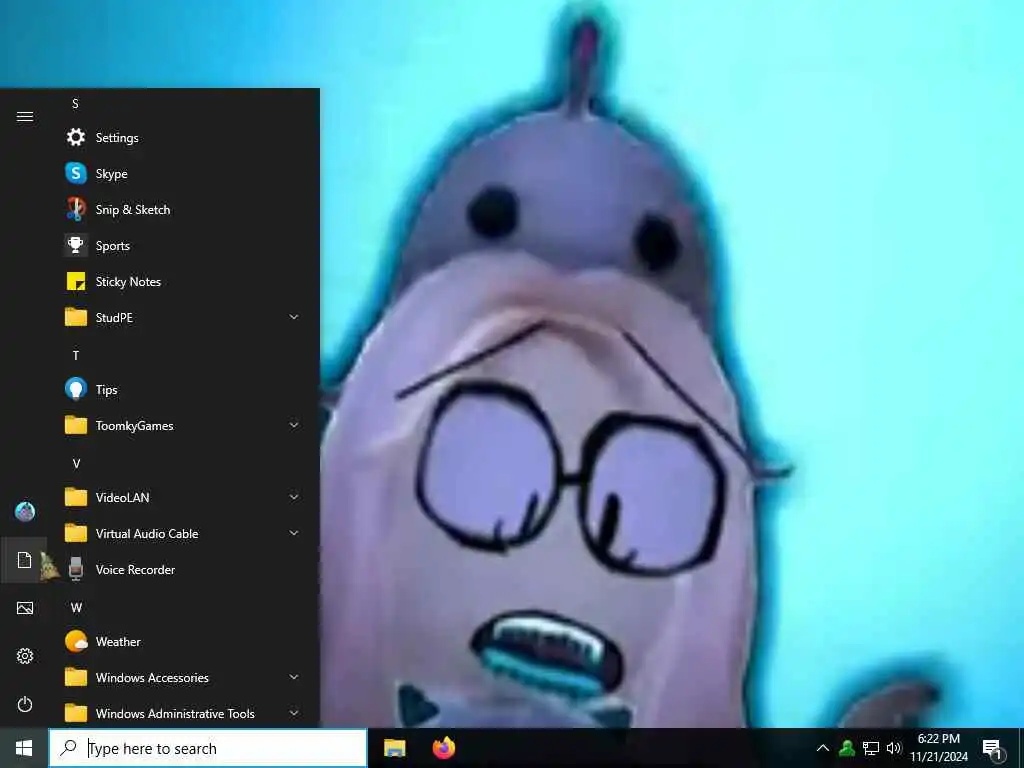1024x768 pixels.
Task: Click the green user tray icon
Action: click(847, 748)
